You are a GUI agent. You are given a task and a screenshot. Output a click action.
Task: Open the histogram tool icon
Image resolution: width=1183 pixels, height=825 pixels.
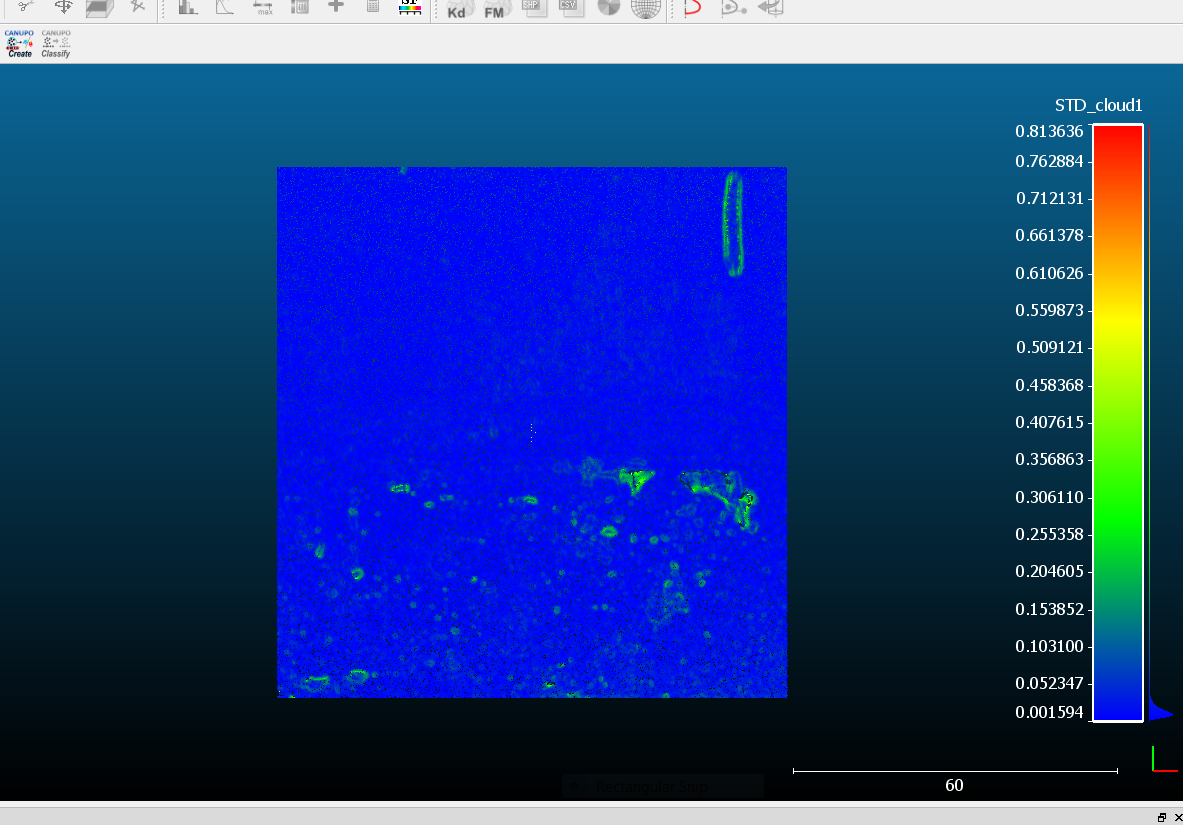(188, 7)
